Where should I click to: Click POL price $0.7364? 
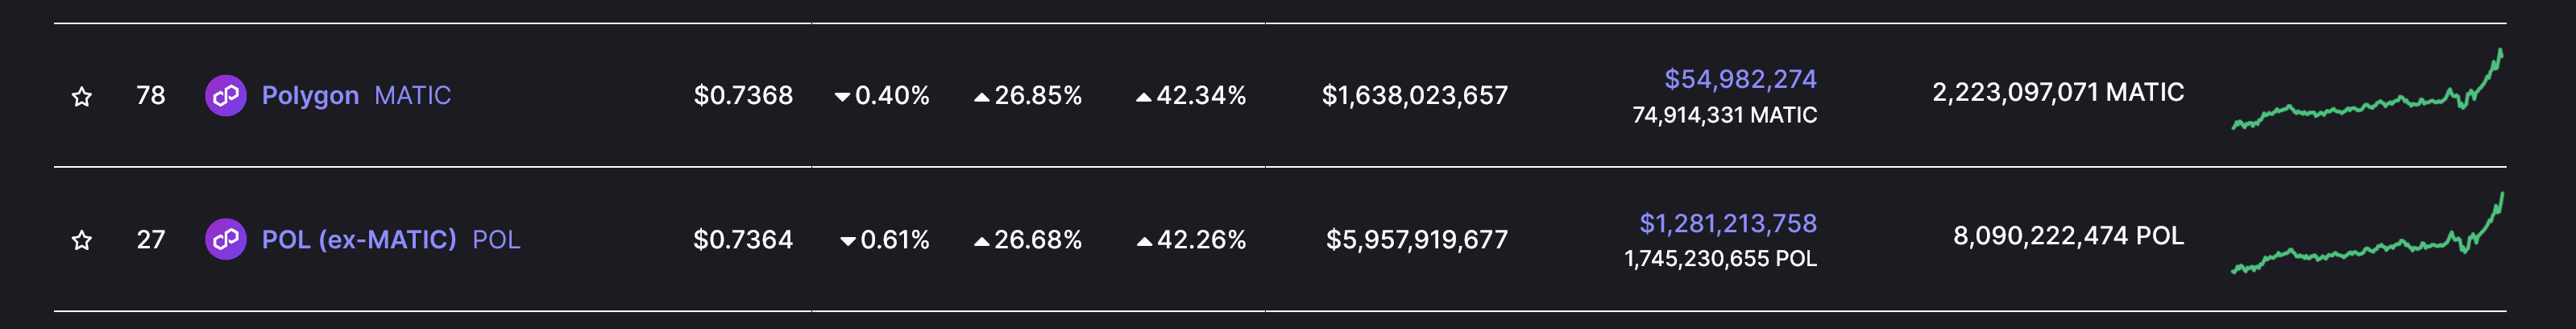coord(743,239)
